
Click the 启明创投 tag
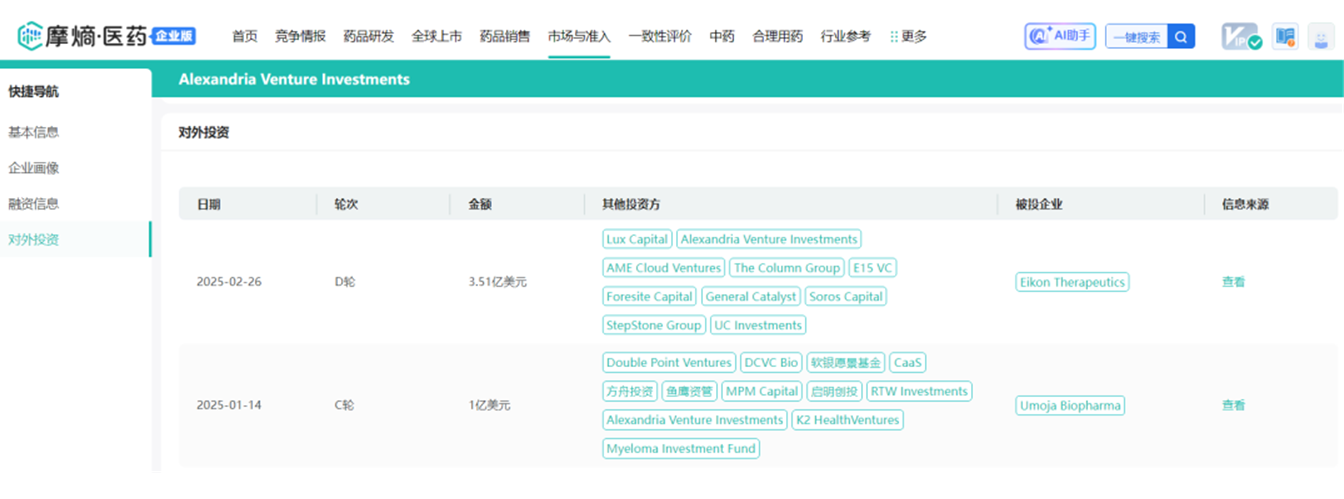tap(834, 391)
